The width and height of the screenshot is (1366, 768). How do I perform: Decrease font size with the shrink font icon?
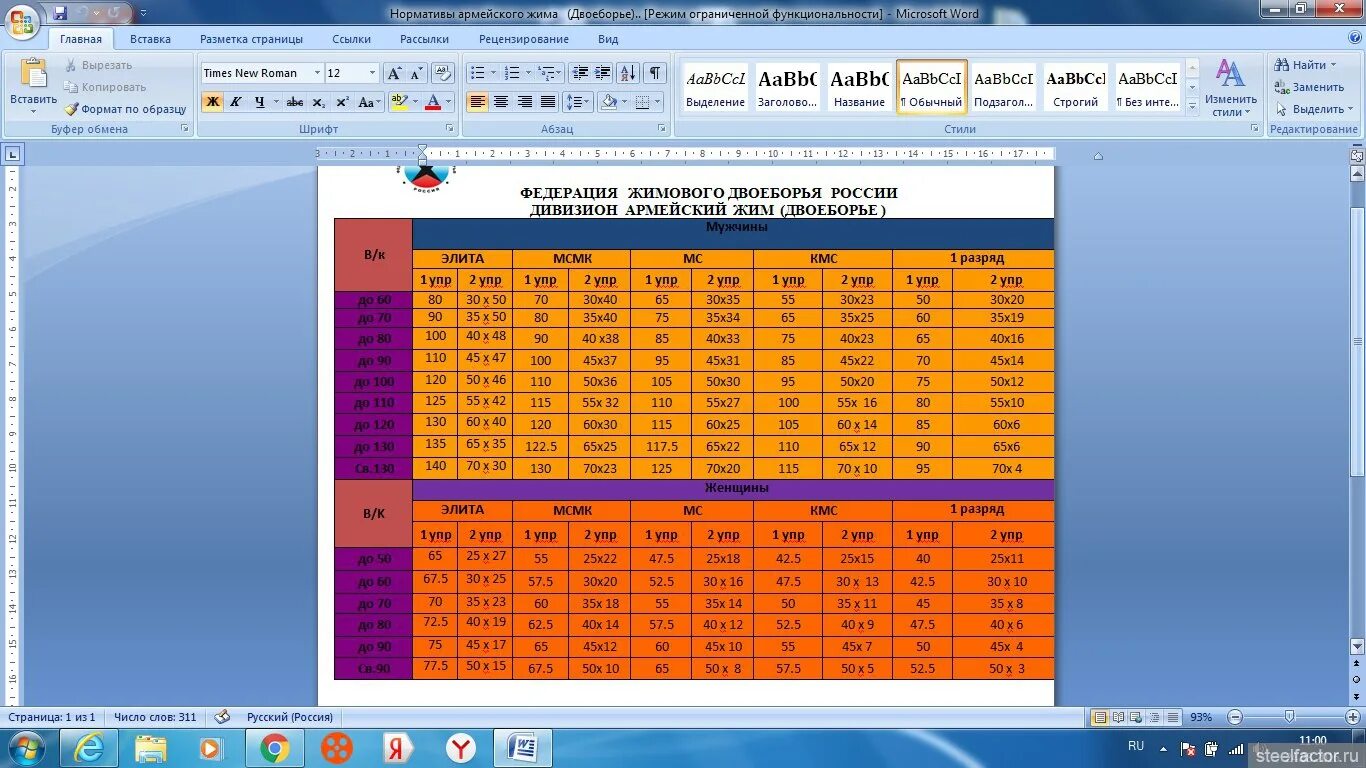[416, 73]
